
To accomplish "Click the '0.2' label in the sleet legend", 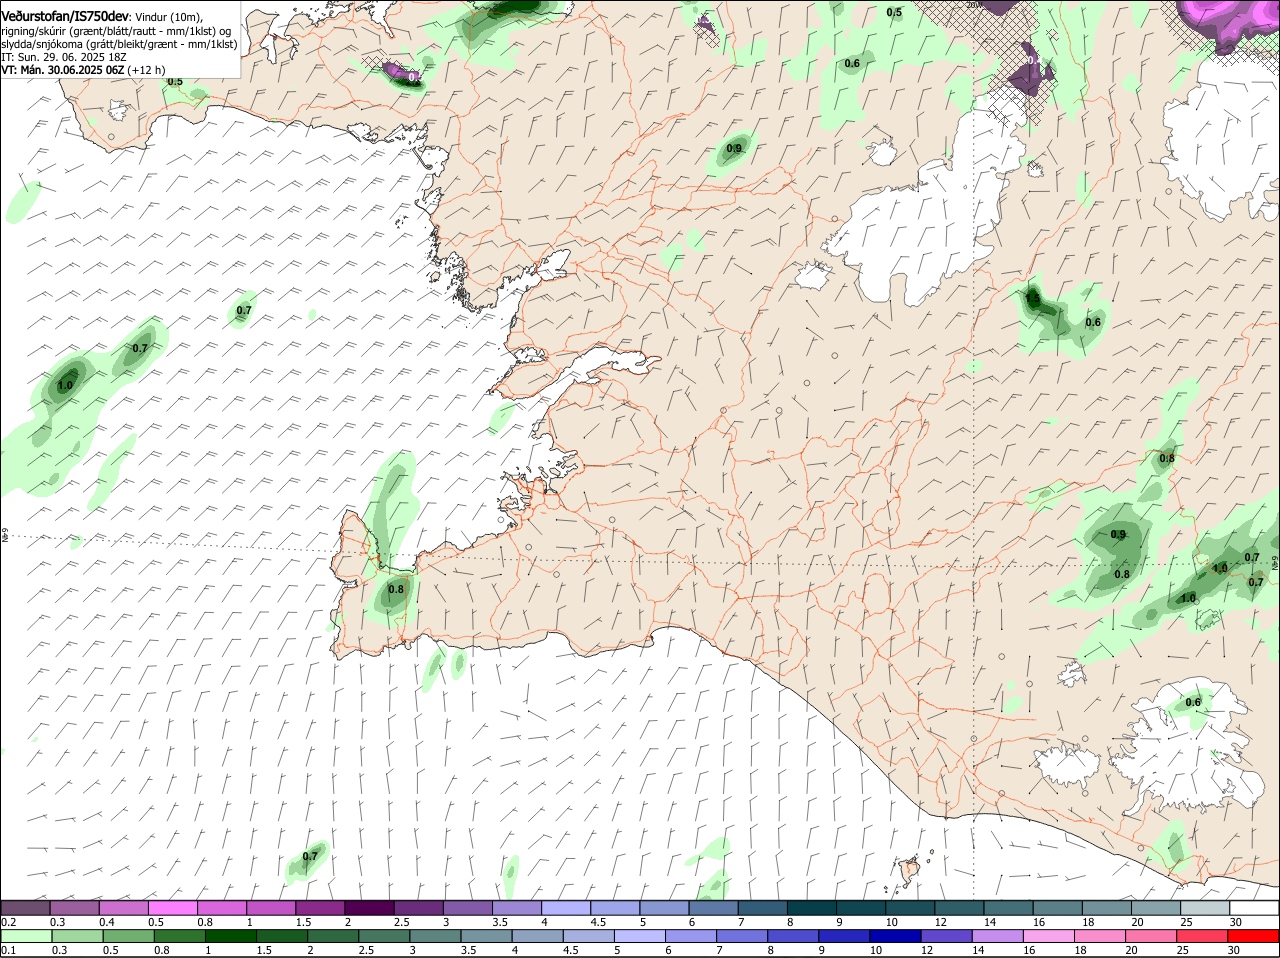I will 8,922.
